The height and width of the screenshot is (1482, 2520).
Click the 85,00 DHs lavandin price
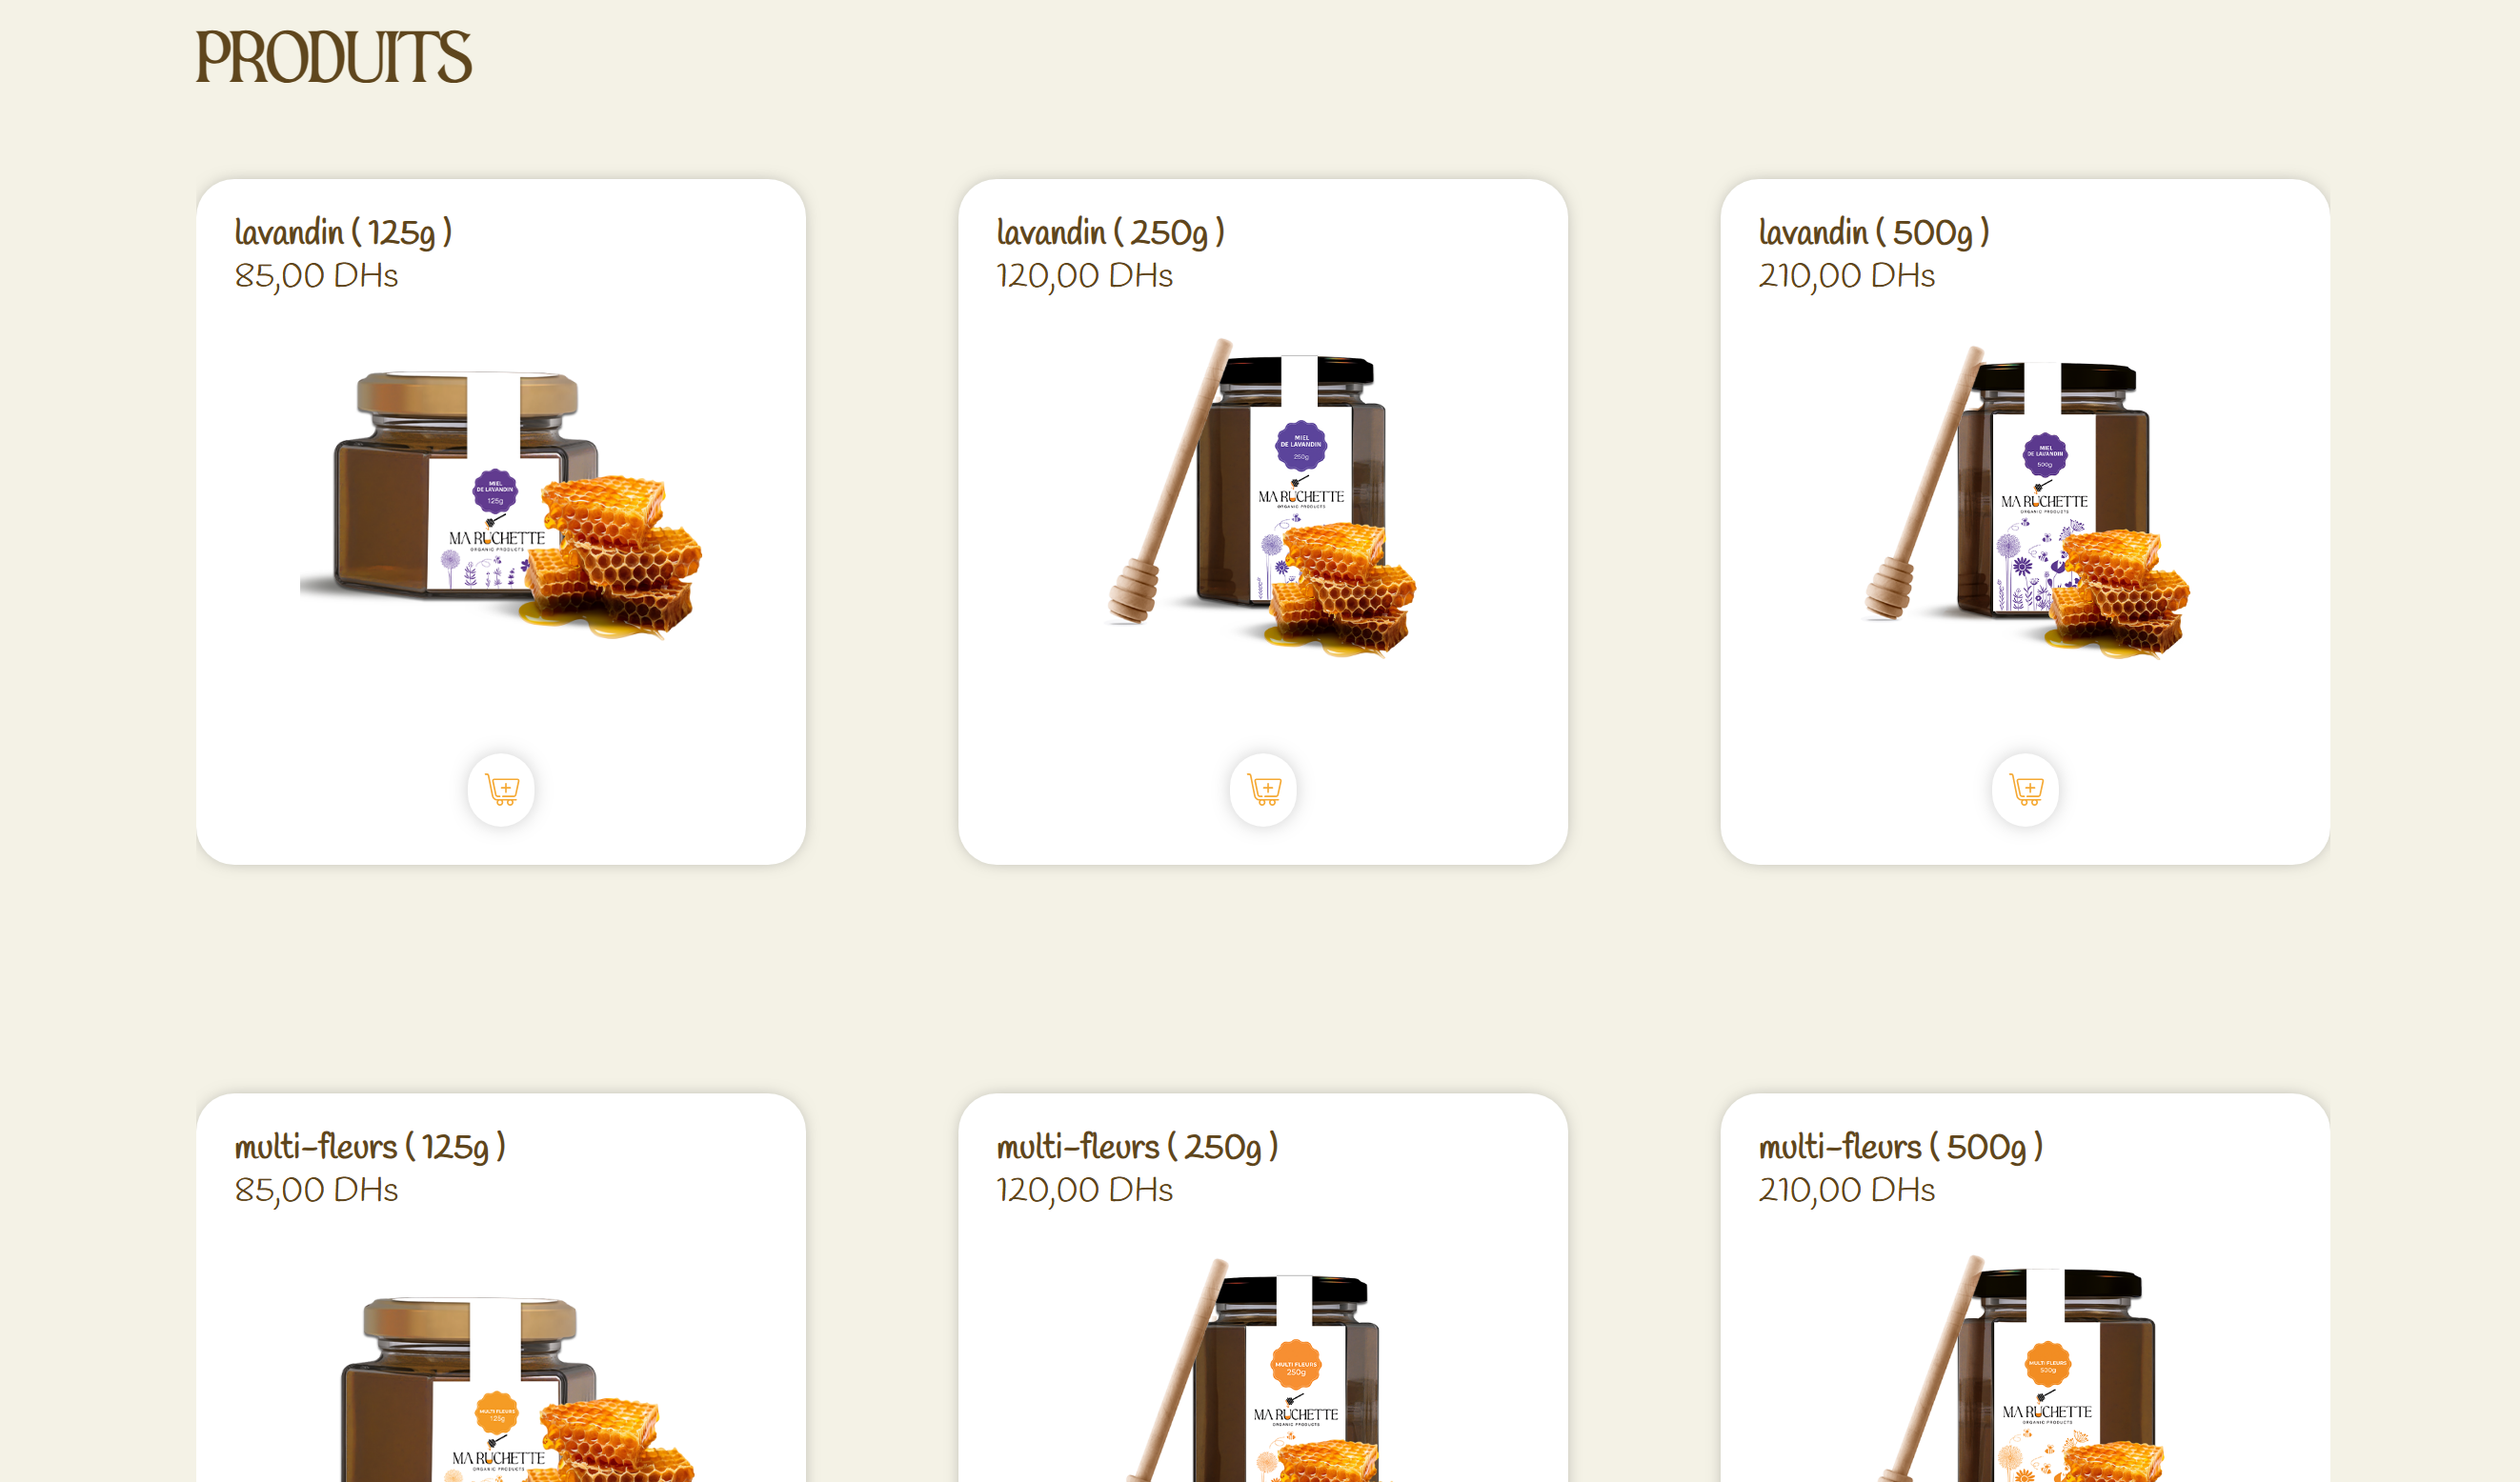(x=316, y=275)
